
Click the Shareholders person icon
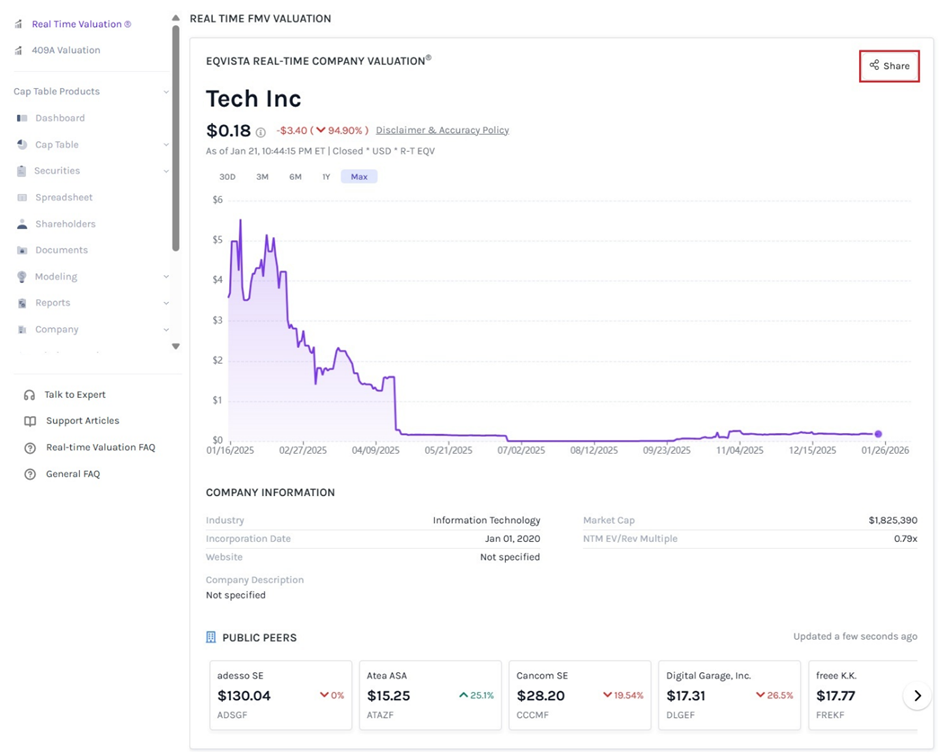(x=22, y=223)
